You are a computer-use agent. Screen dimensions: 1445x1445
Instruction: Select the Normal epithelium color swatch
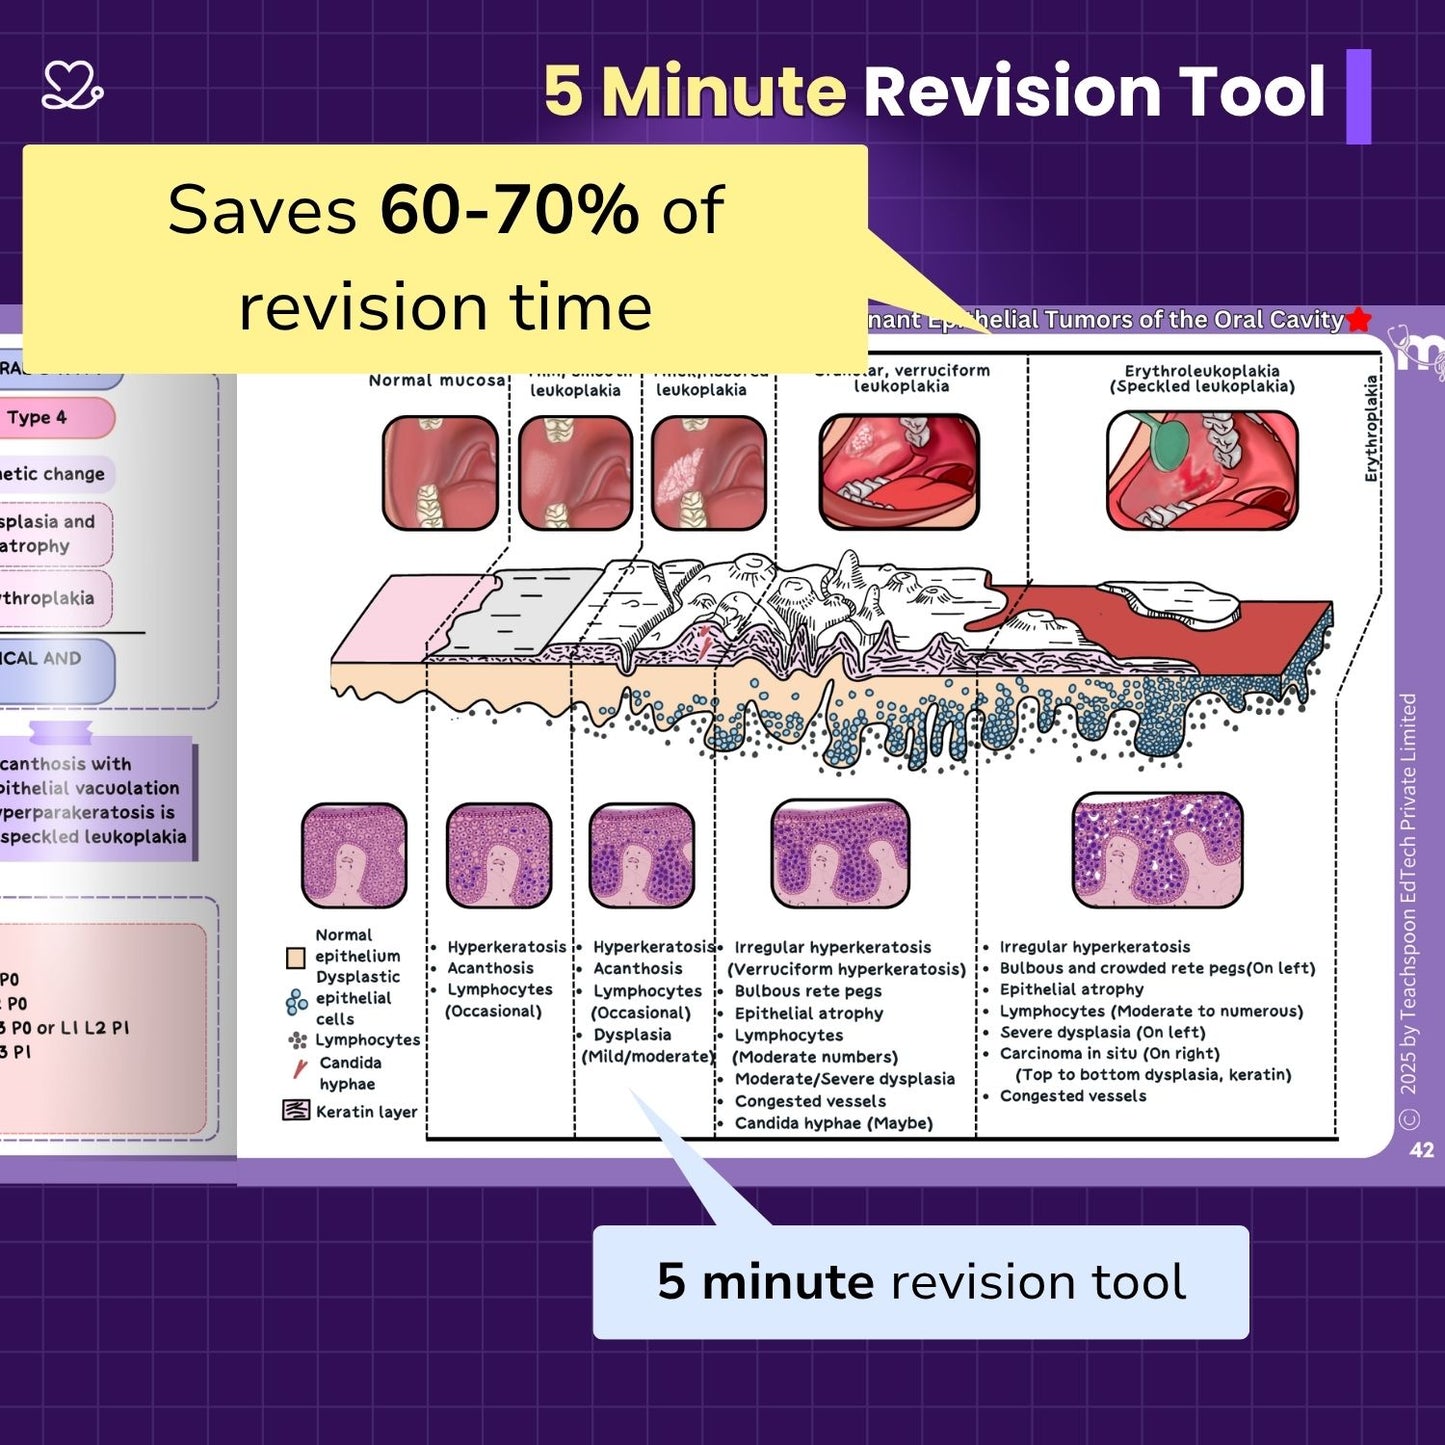coord(296,959)
